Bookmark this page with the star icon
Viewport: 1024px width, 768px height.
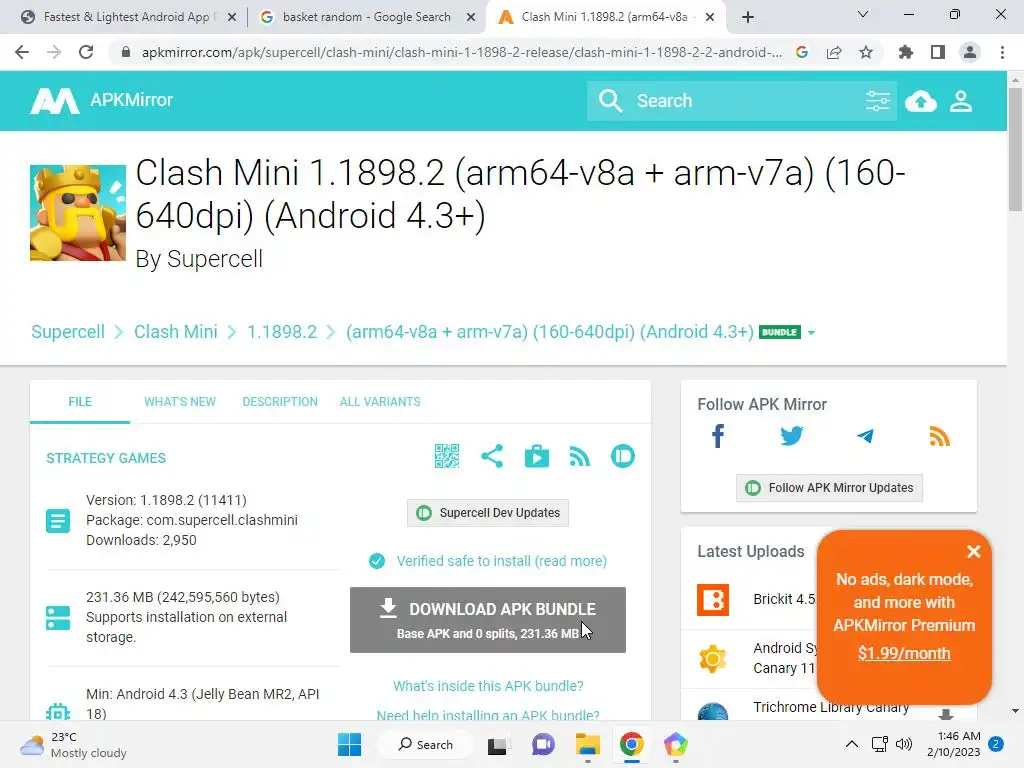[x=866, y=52]
